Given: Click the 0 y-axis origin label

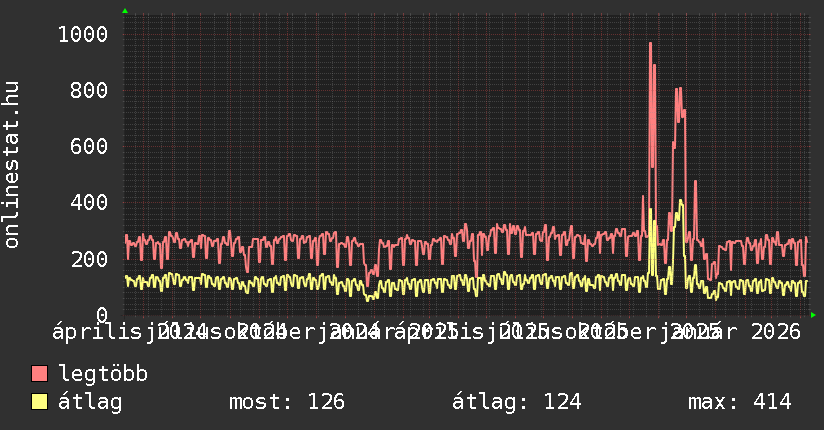Looking at the screenshot, I should [x=101, y=315].
